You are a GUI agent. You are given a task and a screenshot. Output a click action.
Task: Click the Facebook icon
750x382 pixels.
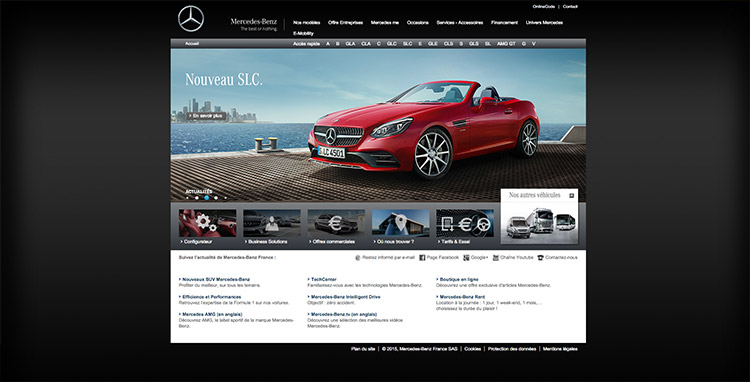[x=422, y=258]
